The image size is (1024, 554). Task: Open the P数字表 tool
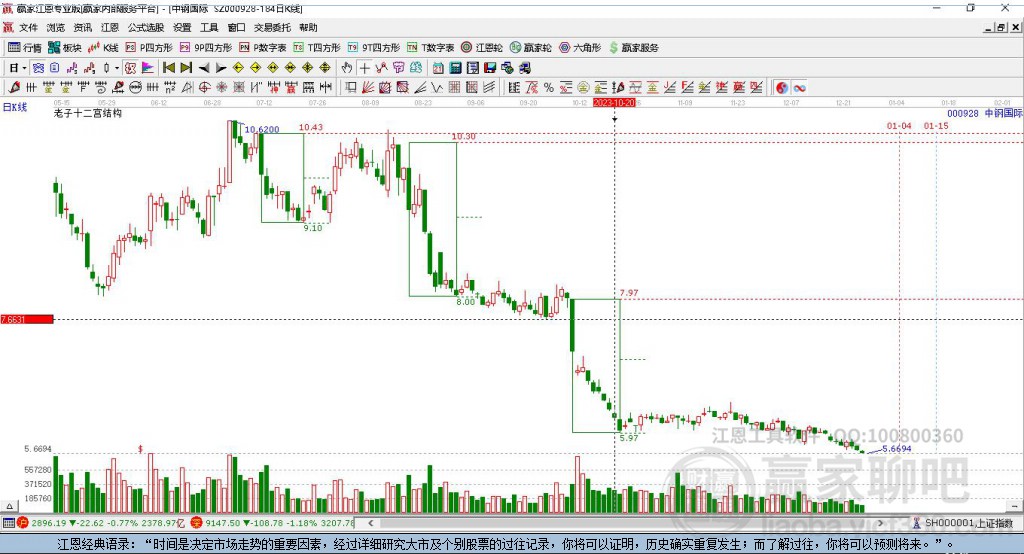point(263,48)
